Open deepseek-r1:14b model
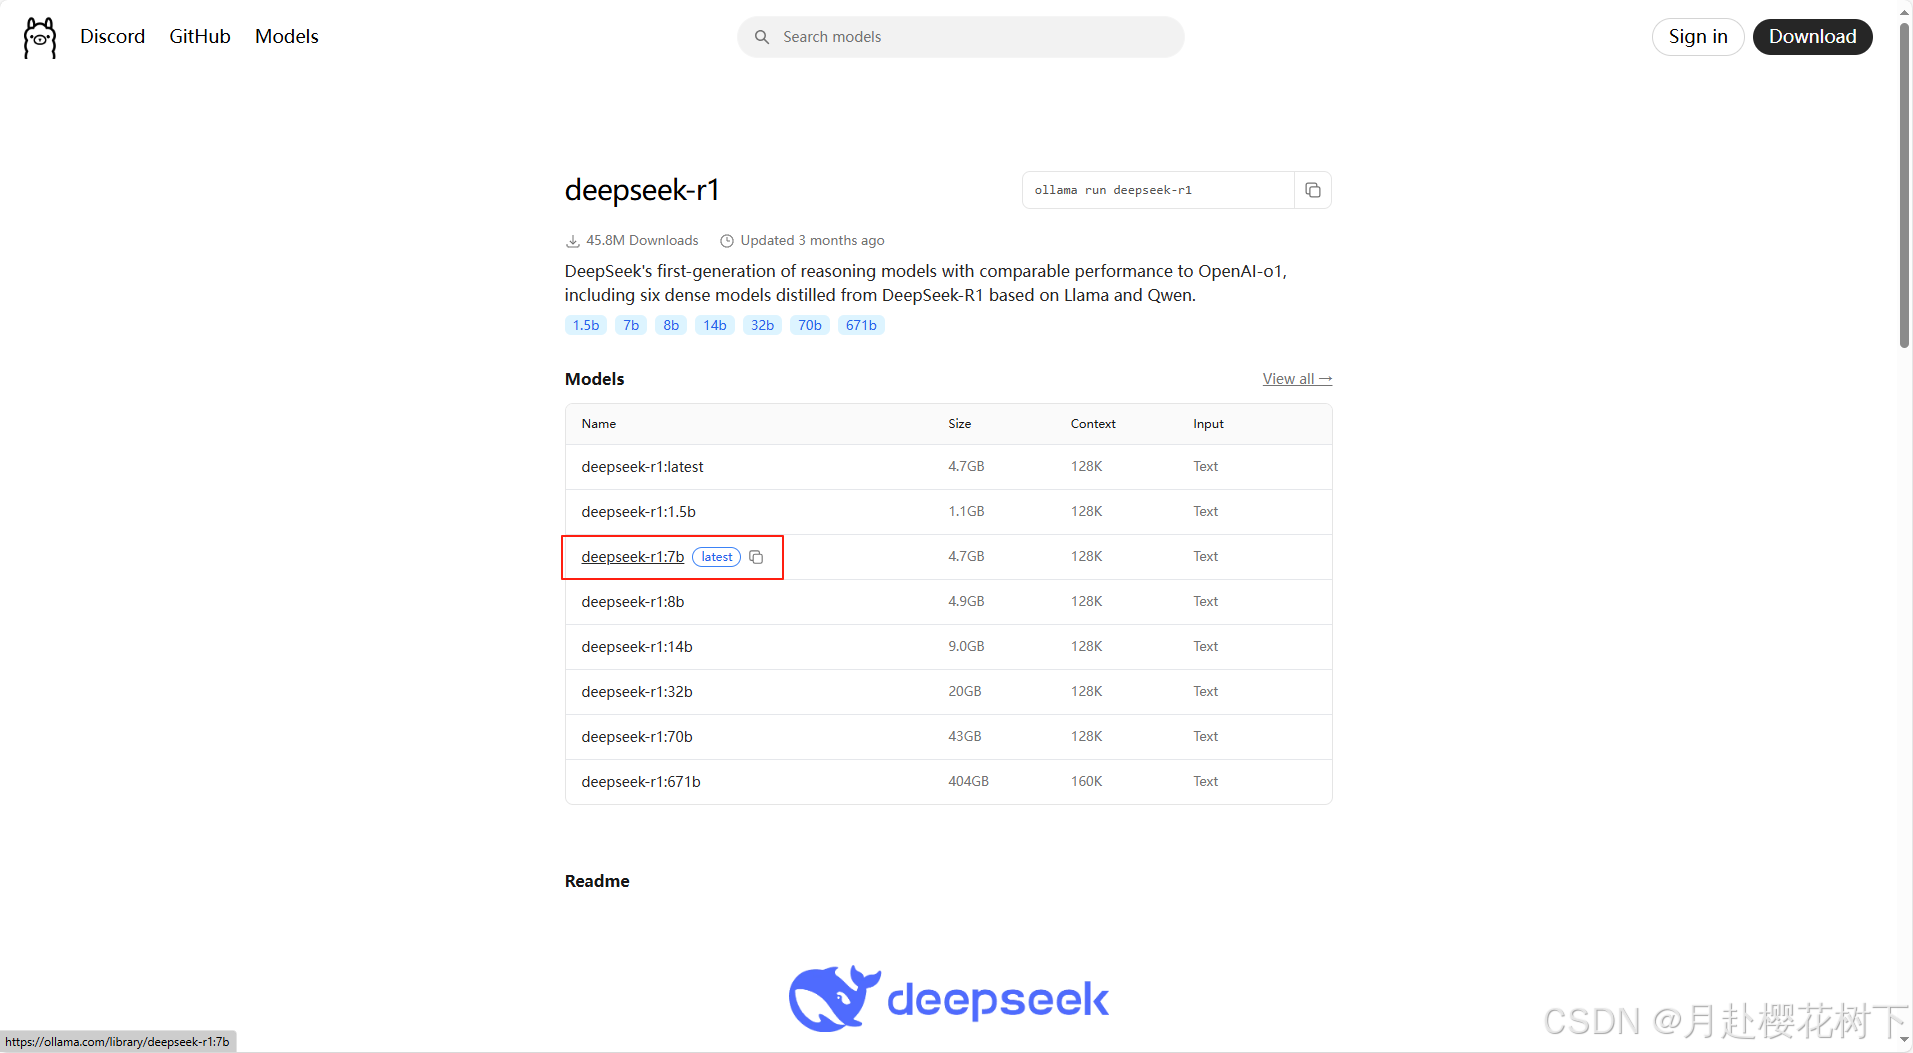This screenshot has width=1913, height=1053. (637, 647)
